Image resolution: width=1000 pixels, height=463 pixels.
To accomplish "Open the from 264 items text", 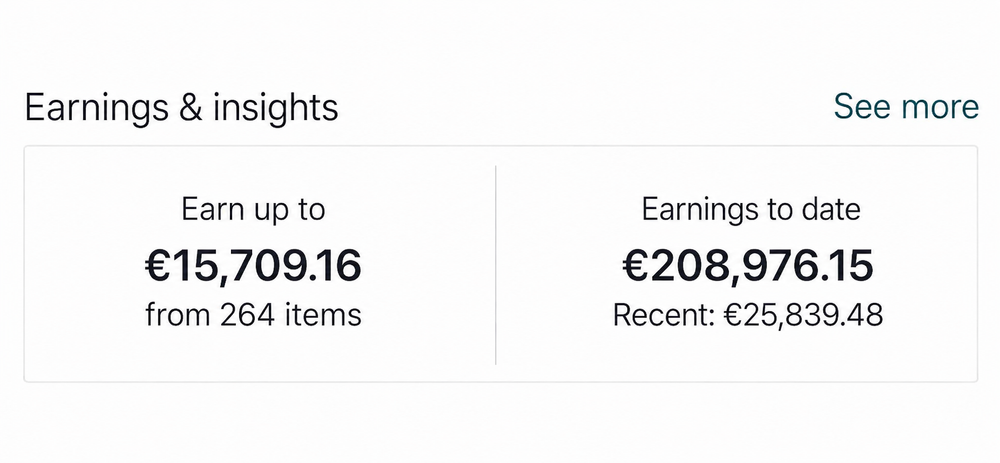I will [x=253, y=315].
